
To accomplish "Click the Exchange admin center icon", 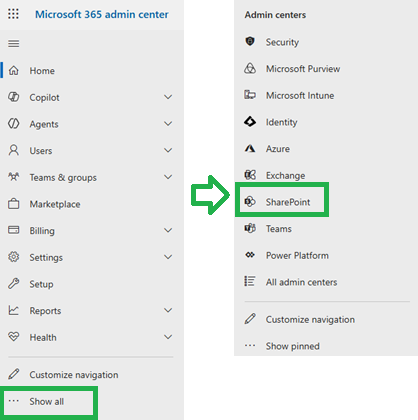I will 250,175.
